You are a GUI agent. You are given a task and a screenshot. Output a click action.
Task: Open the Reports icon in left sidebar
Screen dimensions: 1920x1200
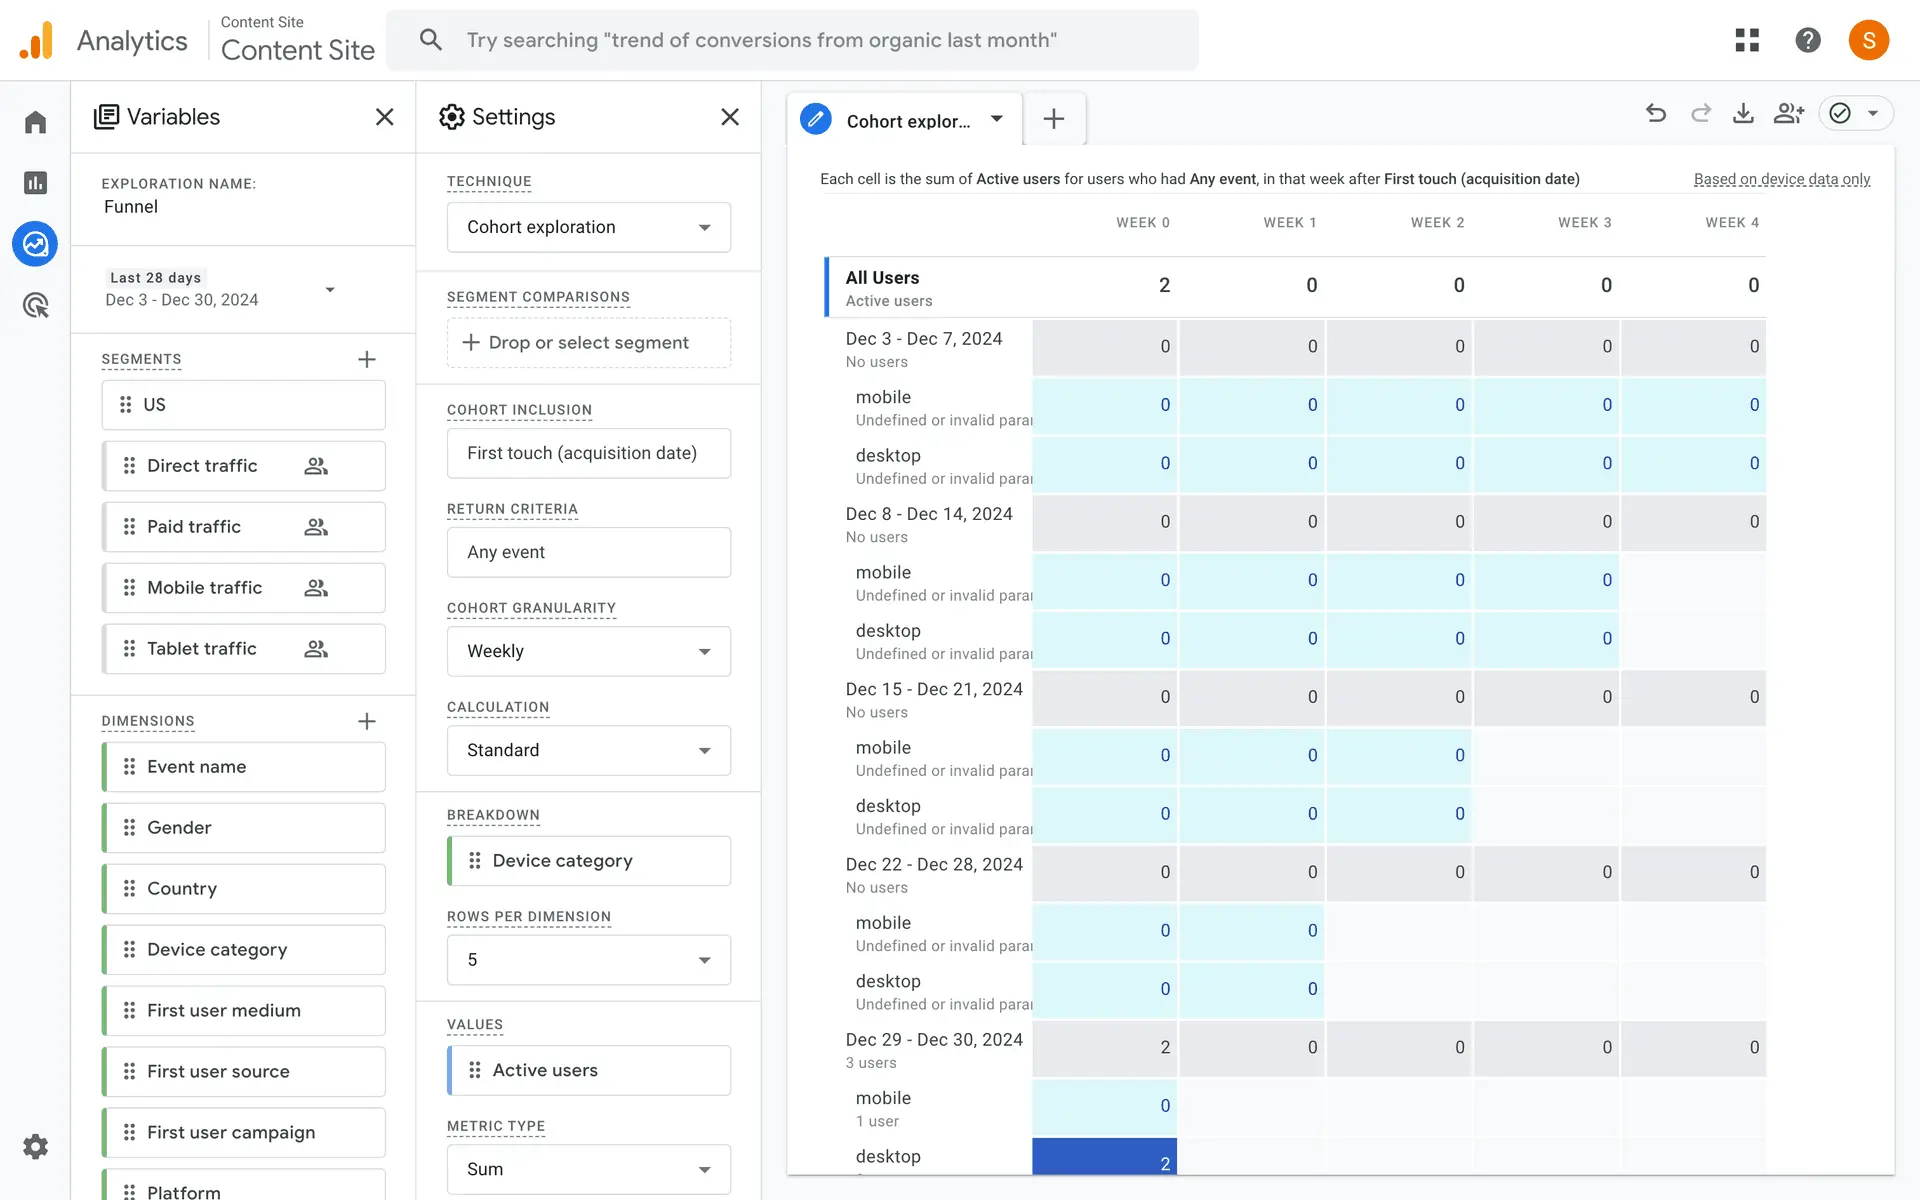(x=35, y=183)
